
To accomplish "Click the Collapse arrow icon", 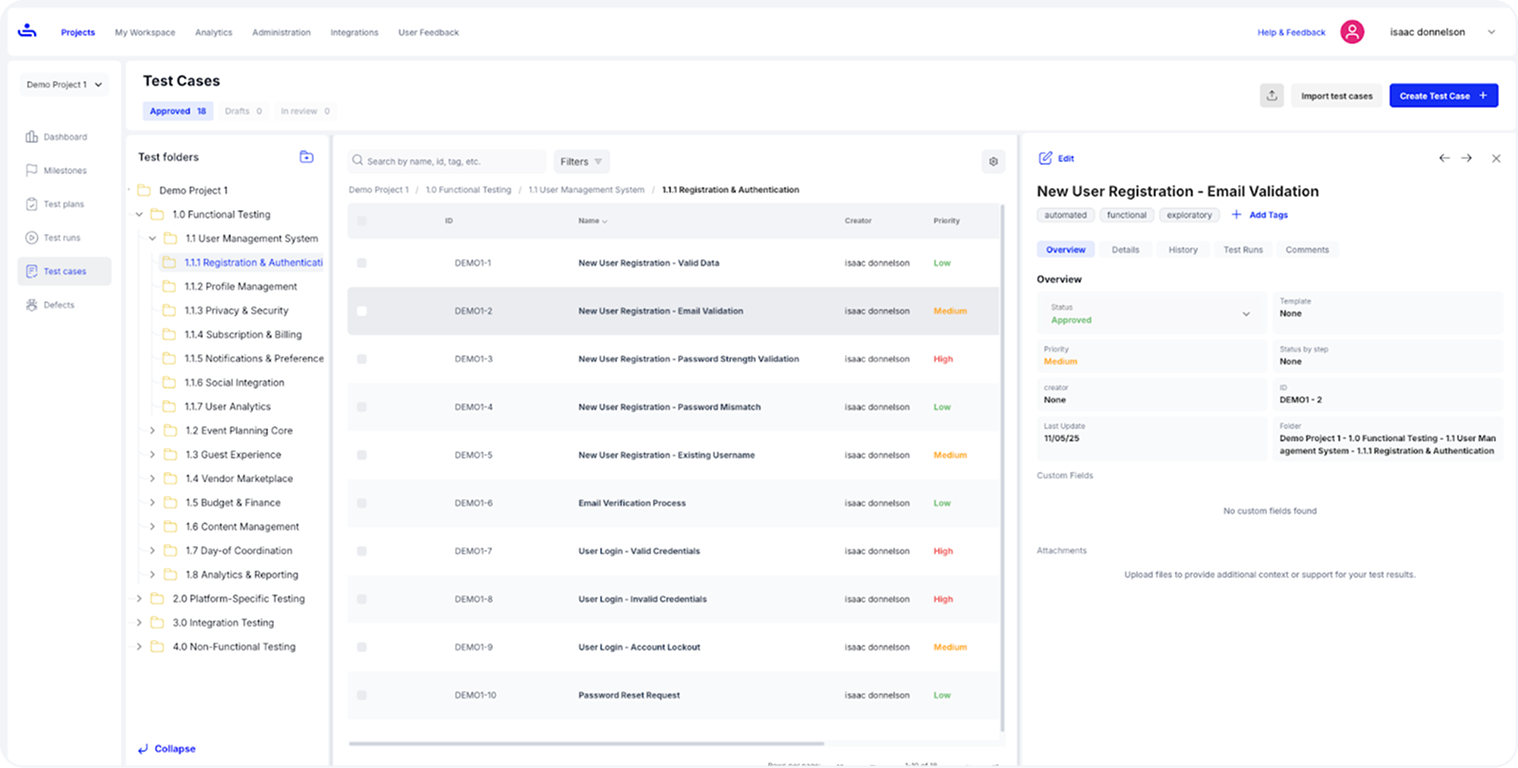I will (x=143, y=748).
